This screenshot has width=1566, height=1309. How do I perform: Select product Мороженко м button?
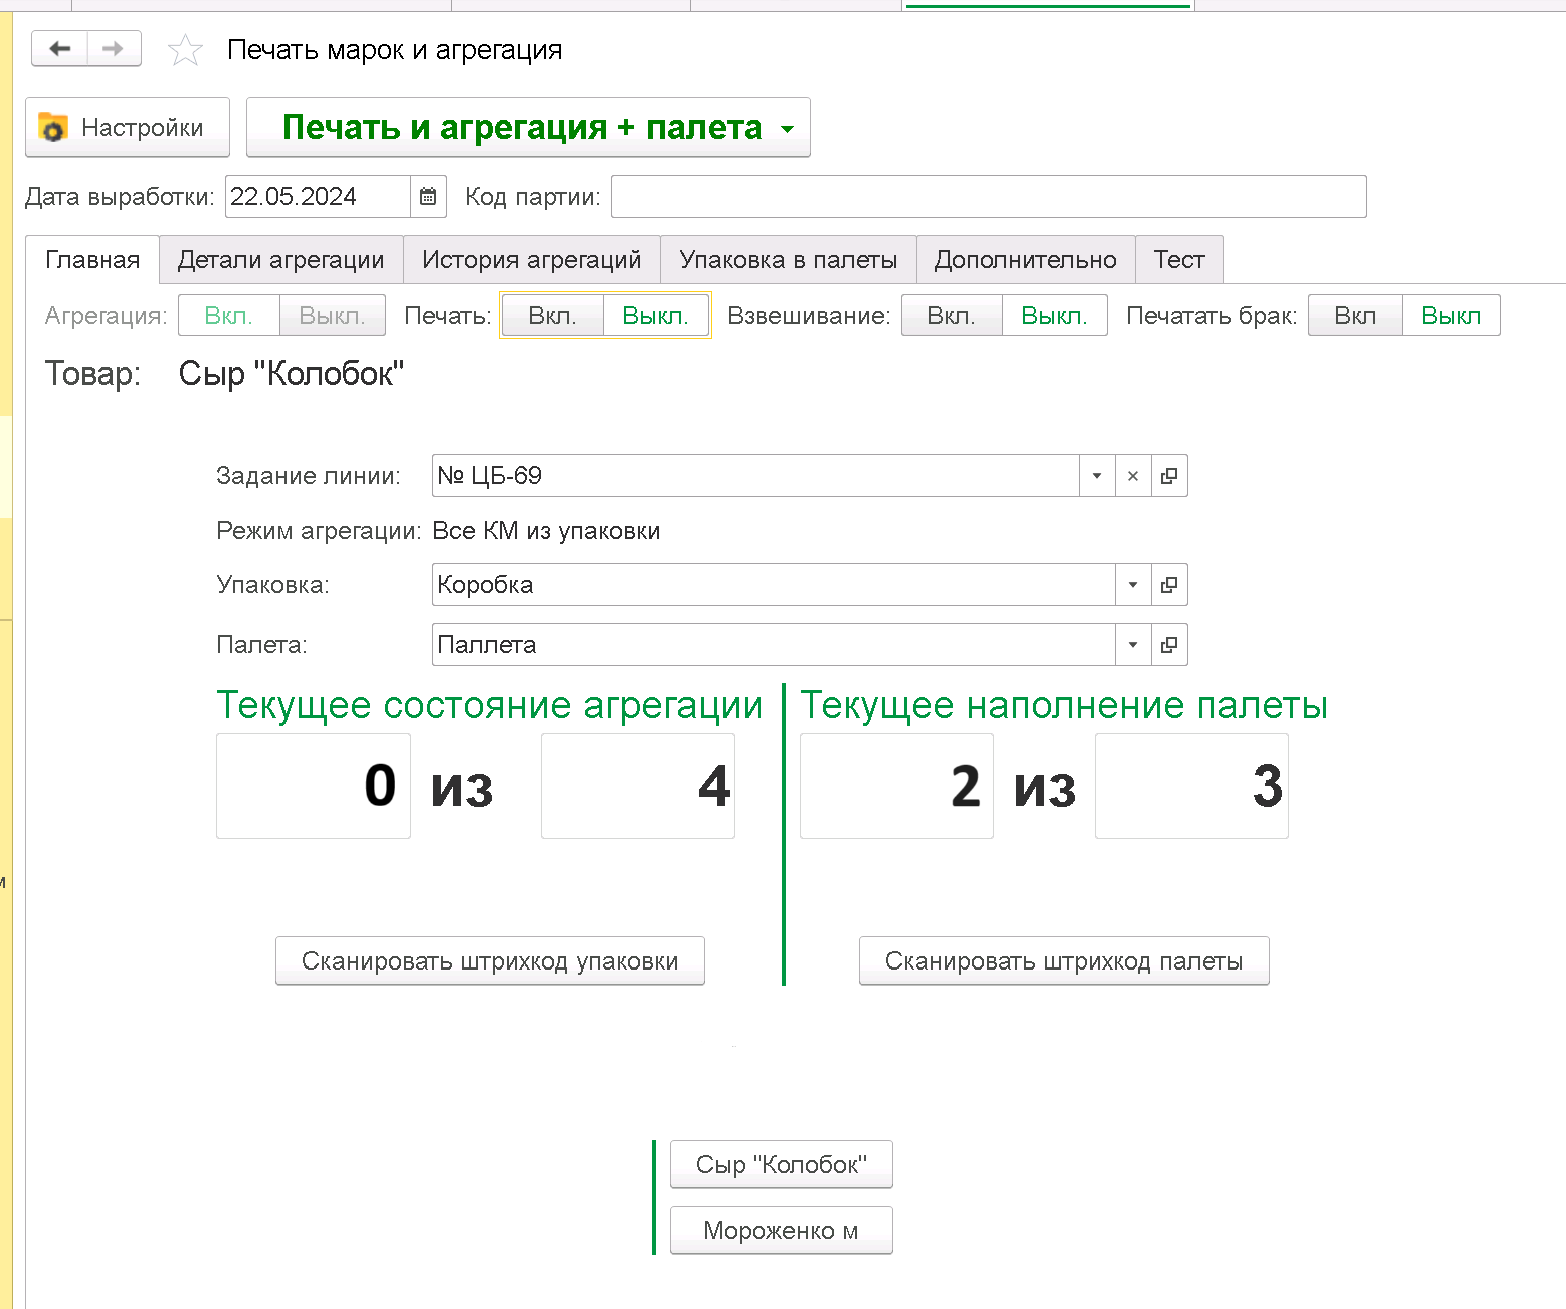781,1230
